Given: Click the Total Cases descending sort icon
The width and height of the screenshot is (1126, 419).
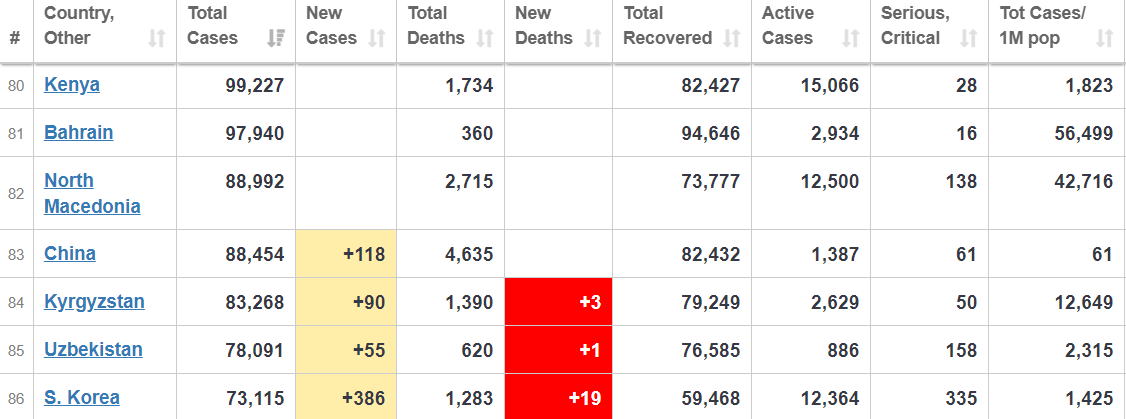Looking at the screenshot, I should click(x=276, y=39).
